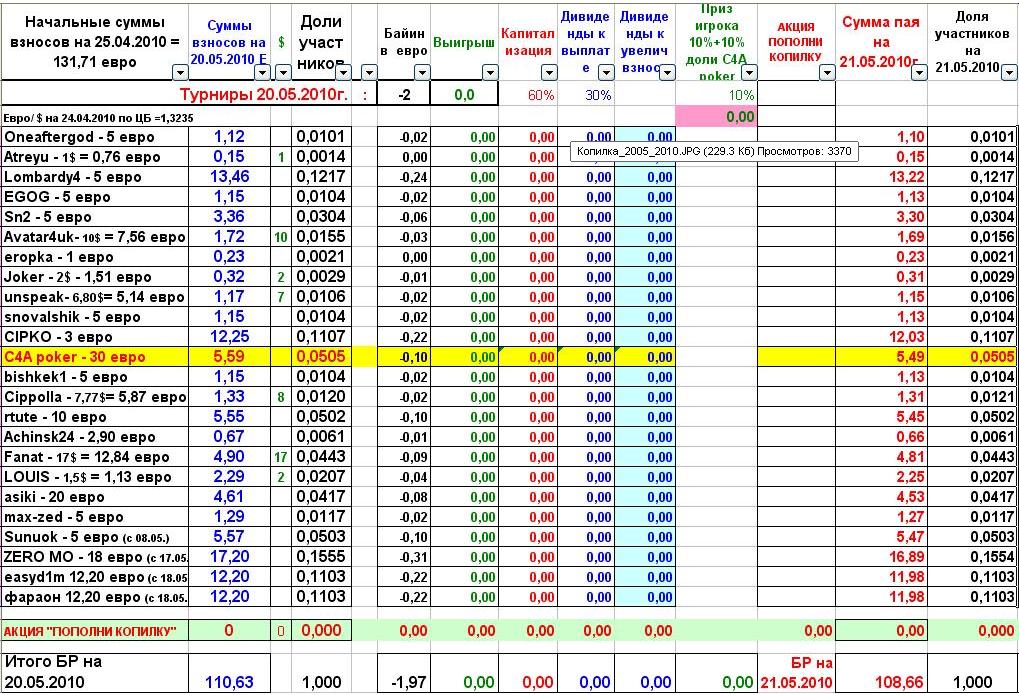Click the snovalshik - 5 евро name cell
This screenshot has height=695, width=1019.
[x=95, y=317]
